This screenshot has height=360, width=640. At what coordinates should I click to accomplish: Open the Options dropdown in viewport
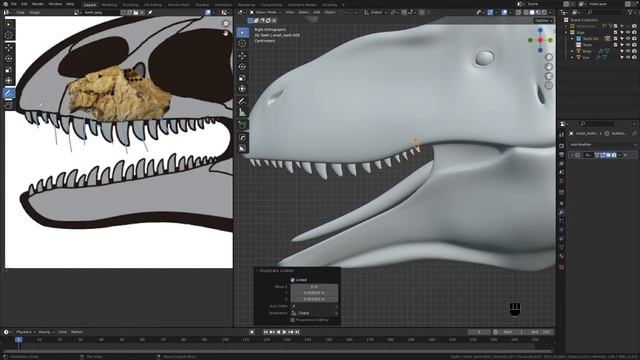pos(543,20)
